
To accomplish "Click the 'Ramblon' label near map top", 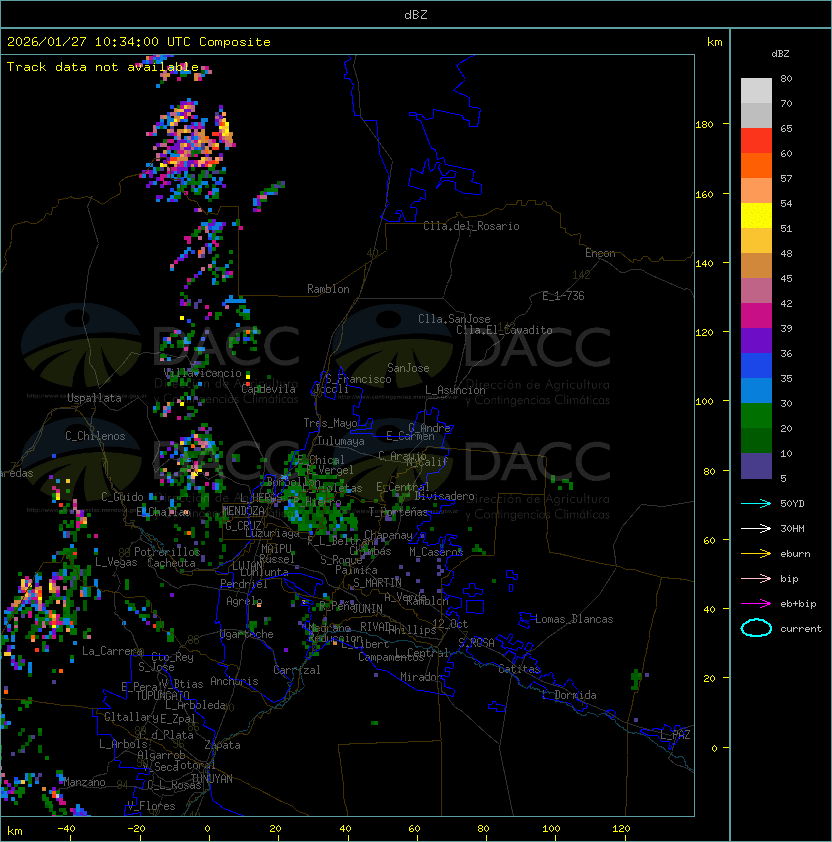I will click(328, 289).
